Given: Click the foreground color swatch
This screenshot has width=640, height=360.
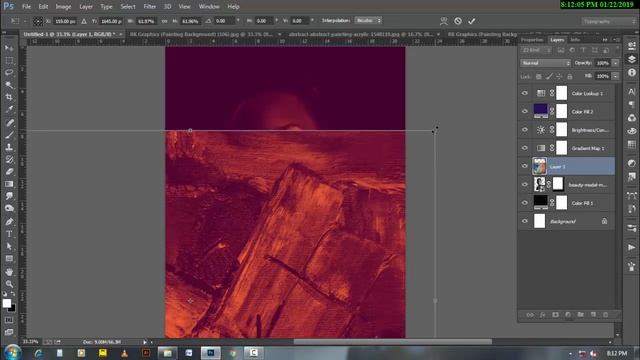Looking at the screenshot, I should click(x=7, y=303).
